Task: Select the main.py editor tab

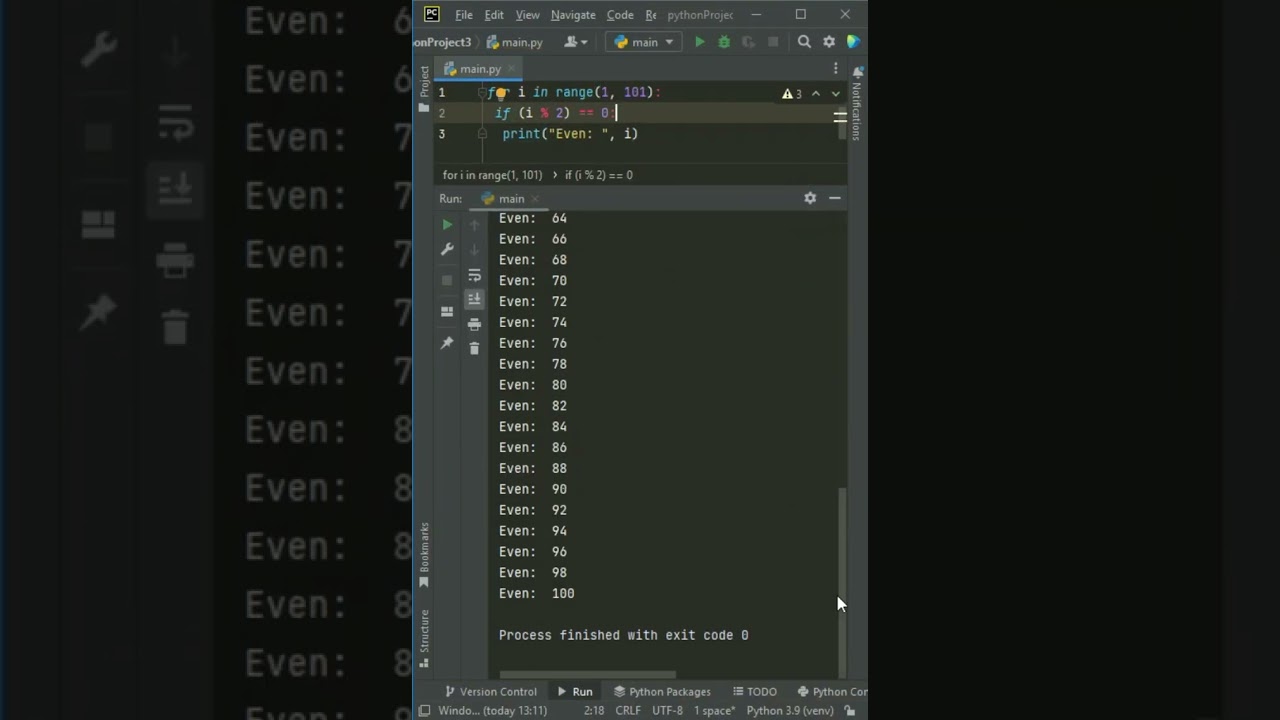Action: [480, 69]
